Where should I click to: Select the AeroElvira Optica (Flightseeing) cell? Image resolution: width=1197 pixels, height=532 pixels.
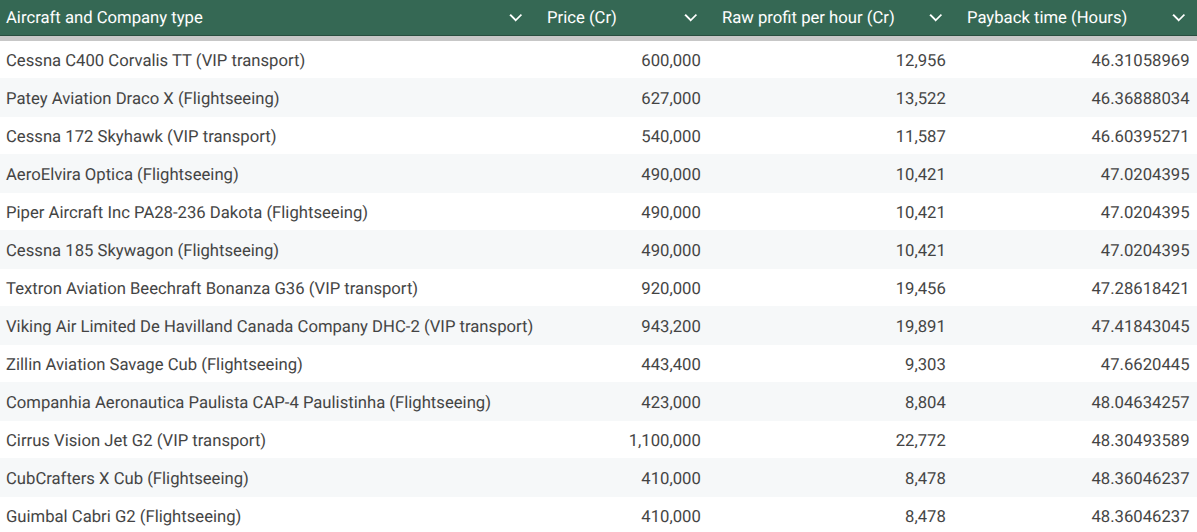click(x=122, y=174)
